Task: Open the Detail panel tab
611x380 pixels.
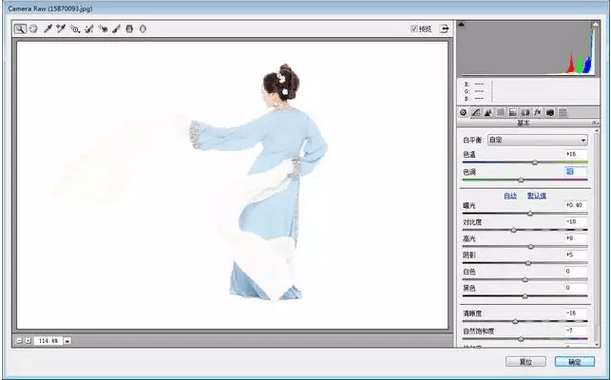Action: tap(488, 113)
